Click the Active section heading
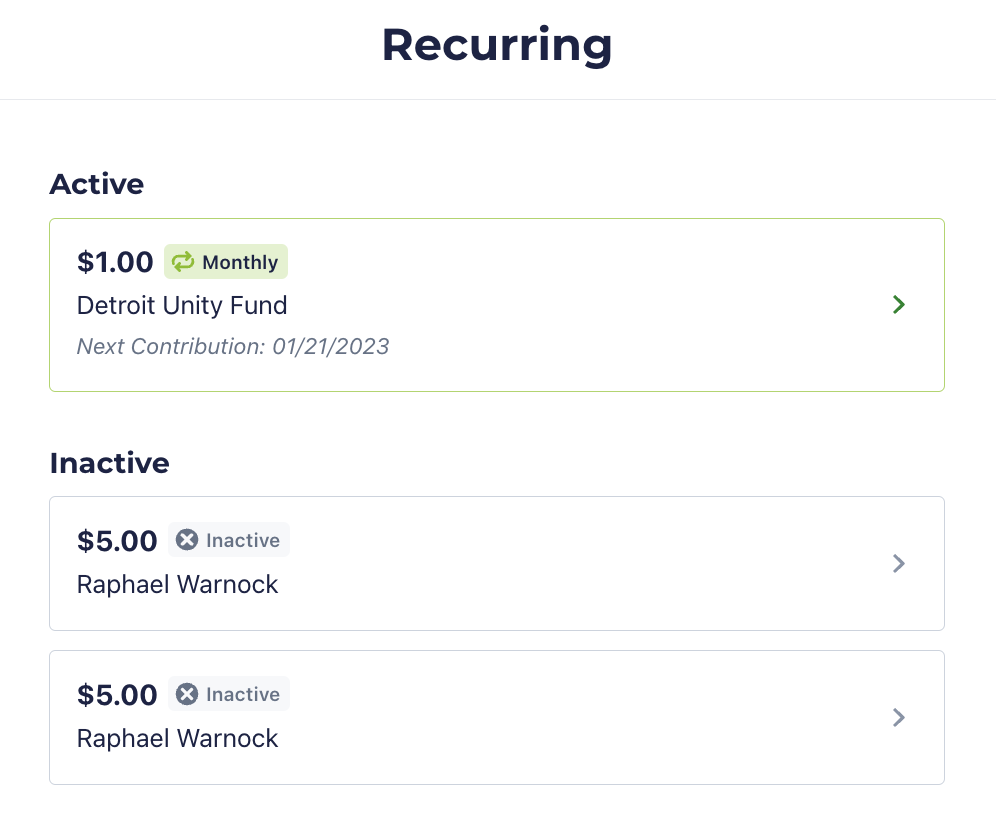 pos(97,184)
